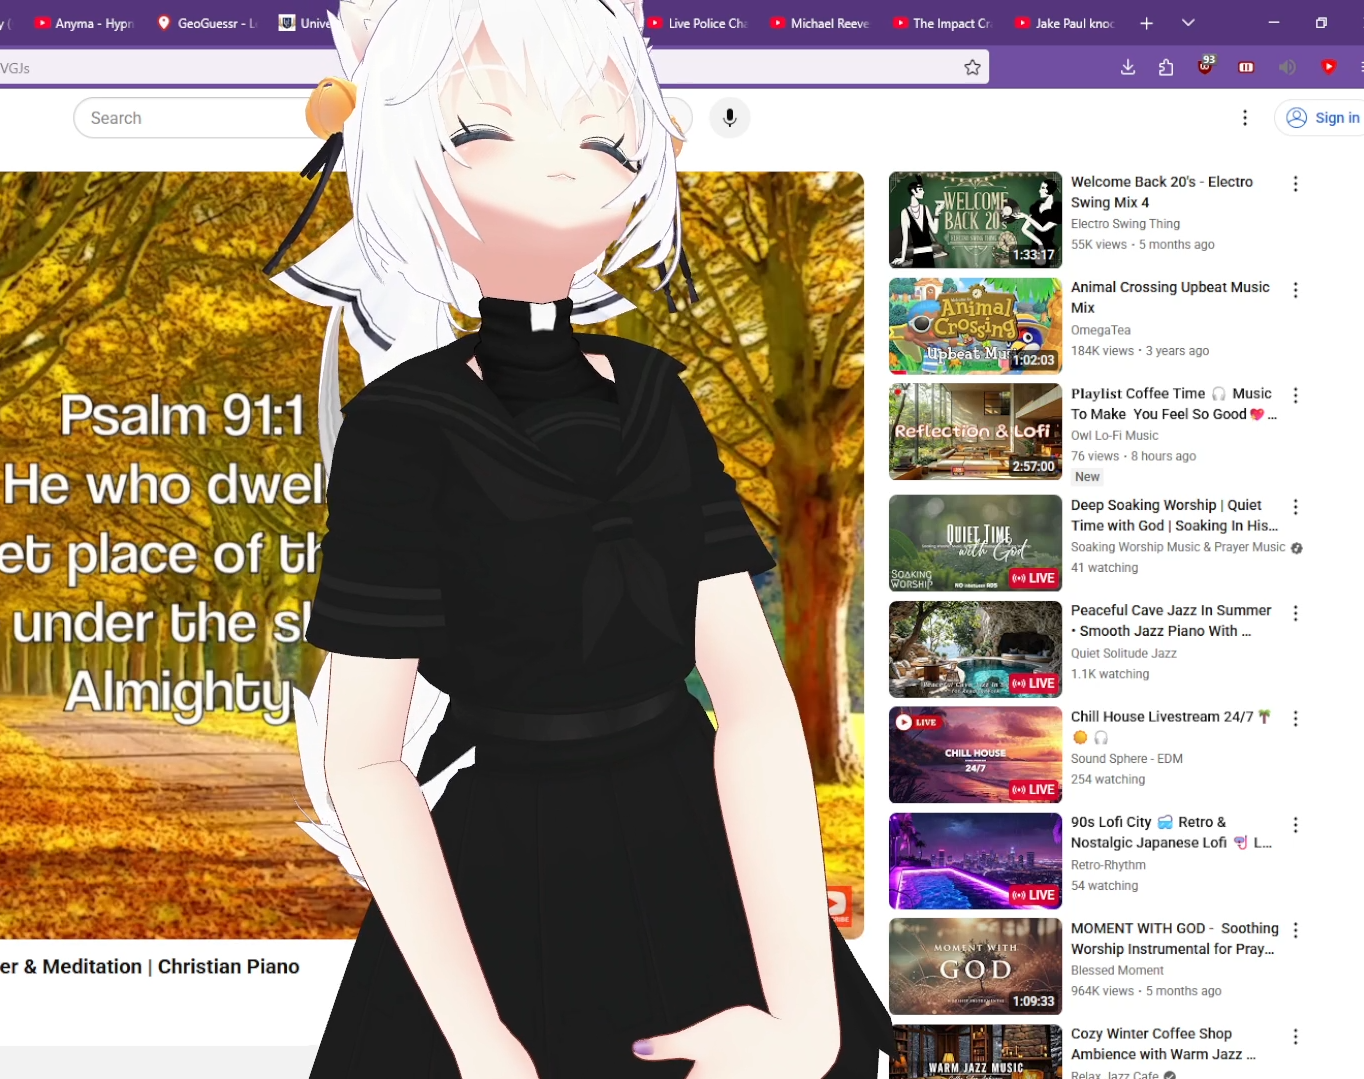Open the browser extensions puzzle icon
Image resolution: width=1364 pixels, height=1079 pixels.
coord(1166,67)
